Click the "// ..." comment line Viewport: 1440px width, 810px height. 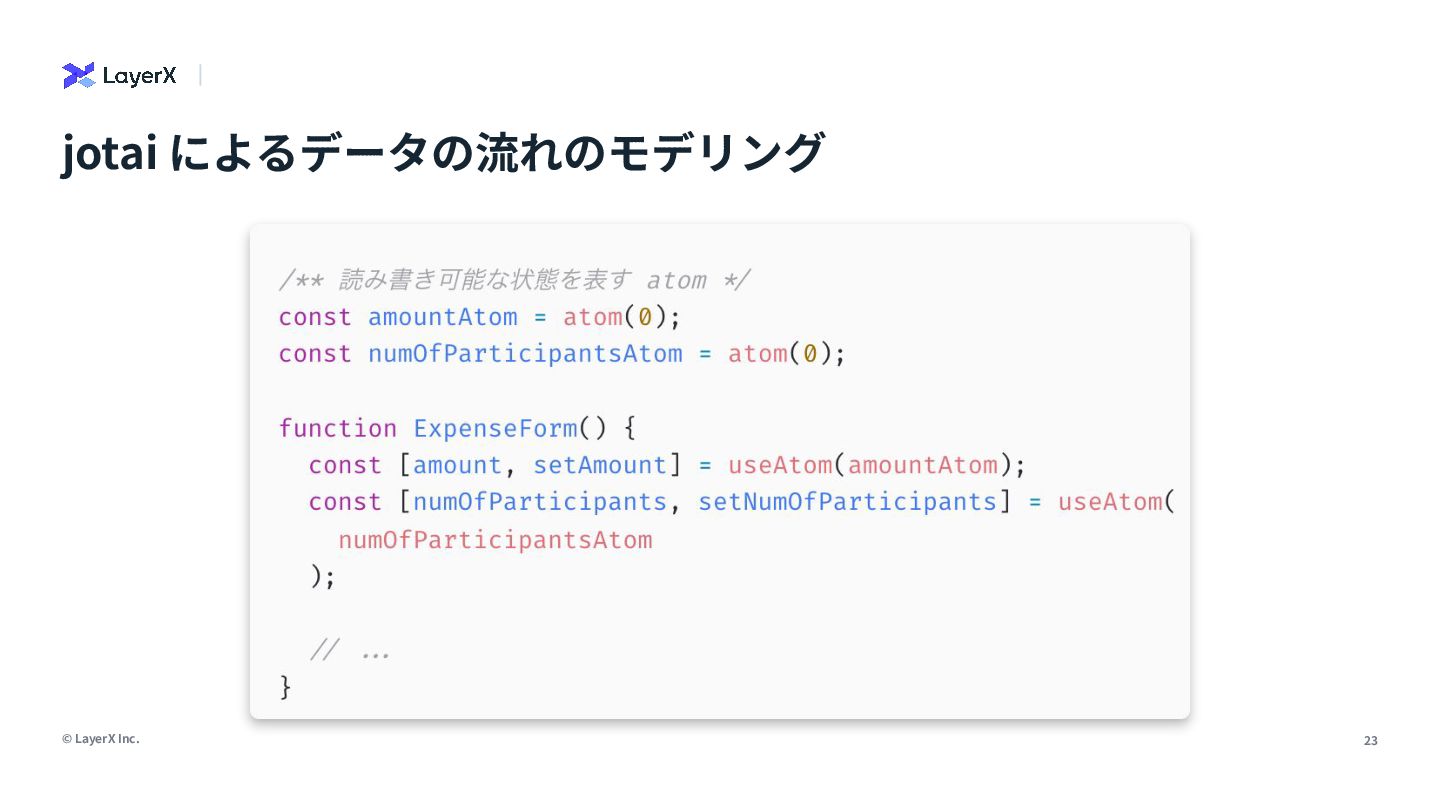click(x=349, y=652)
